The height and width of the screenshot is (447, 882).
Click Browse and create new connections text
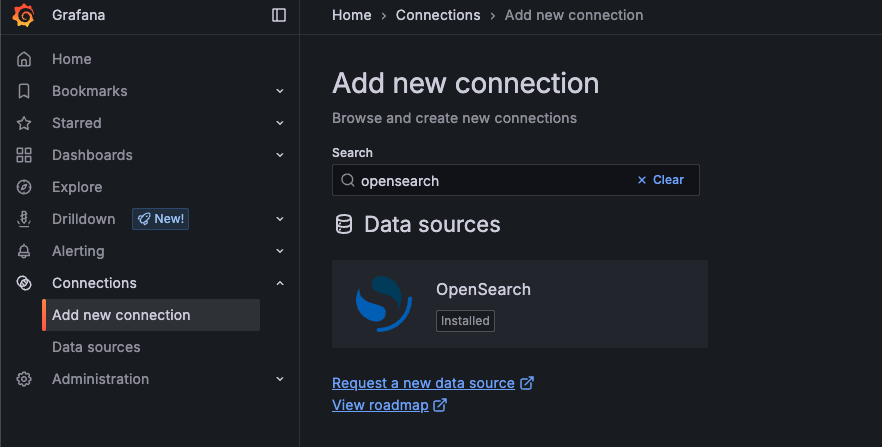(454, 118)
